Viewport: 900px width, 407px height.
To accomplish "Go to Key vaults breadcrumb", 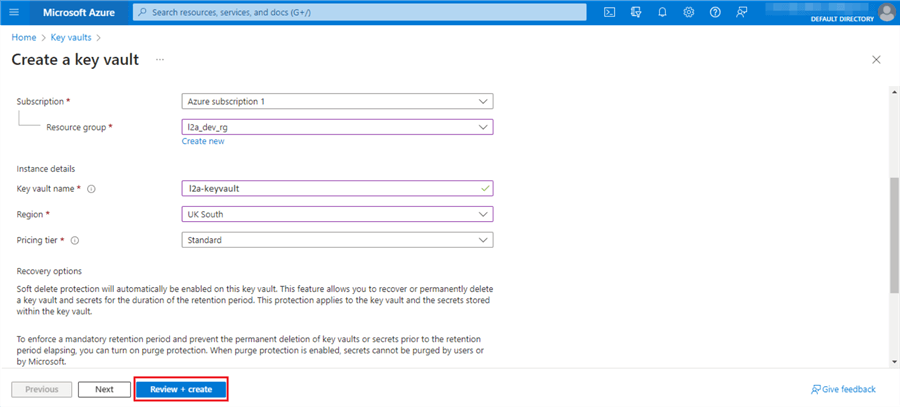I will coord(71,37).
